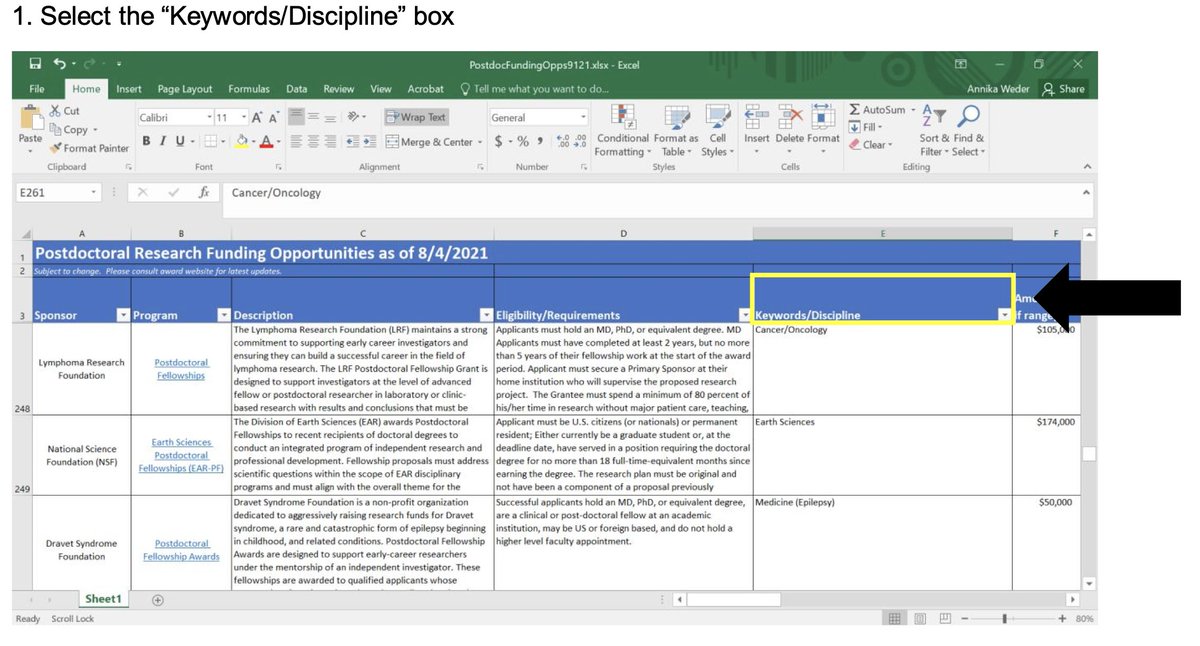Toggle Italic formatting
The width and height of the screenshot is (1200, 646).
[161, 141]
